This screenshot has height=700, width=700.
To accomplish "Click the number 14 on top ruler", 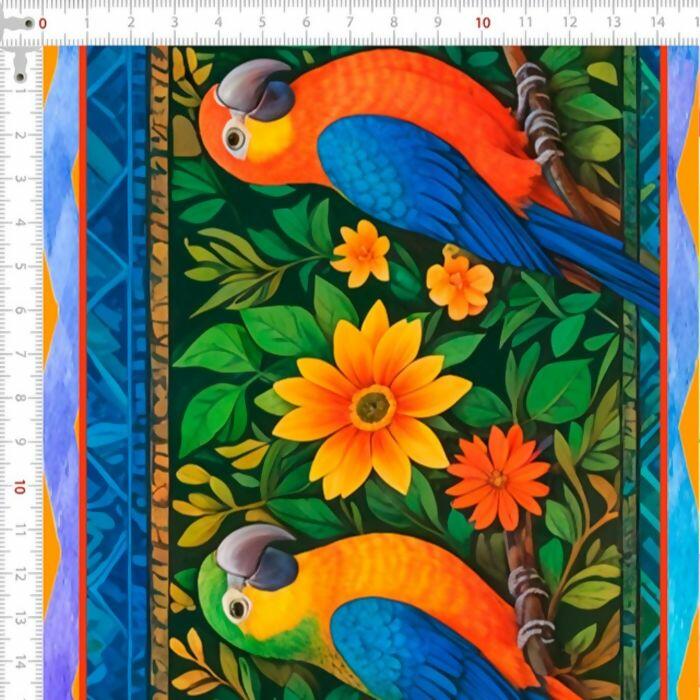I will [657, 22].
